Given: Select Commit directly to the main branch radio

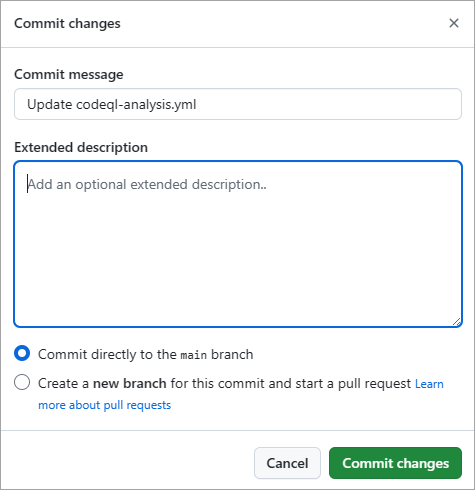Looking at the screenshot, I should [22, 353].
